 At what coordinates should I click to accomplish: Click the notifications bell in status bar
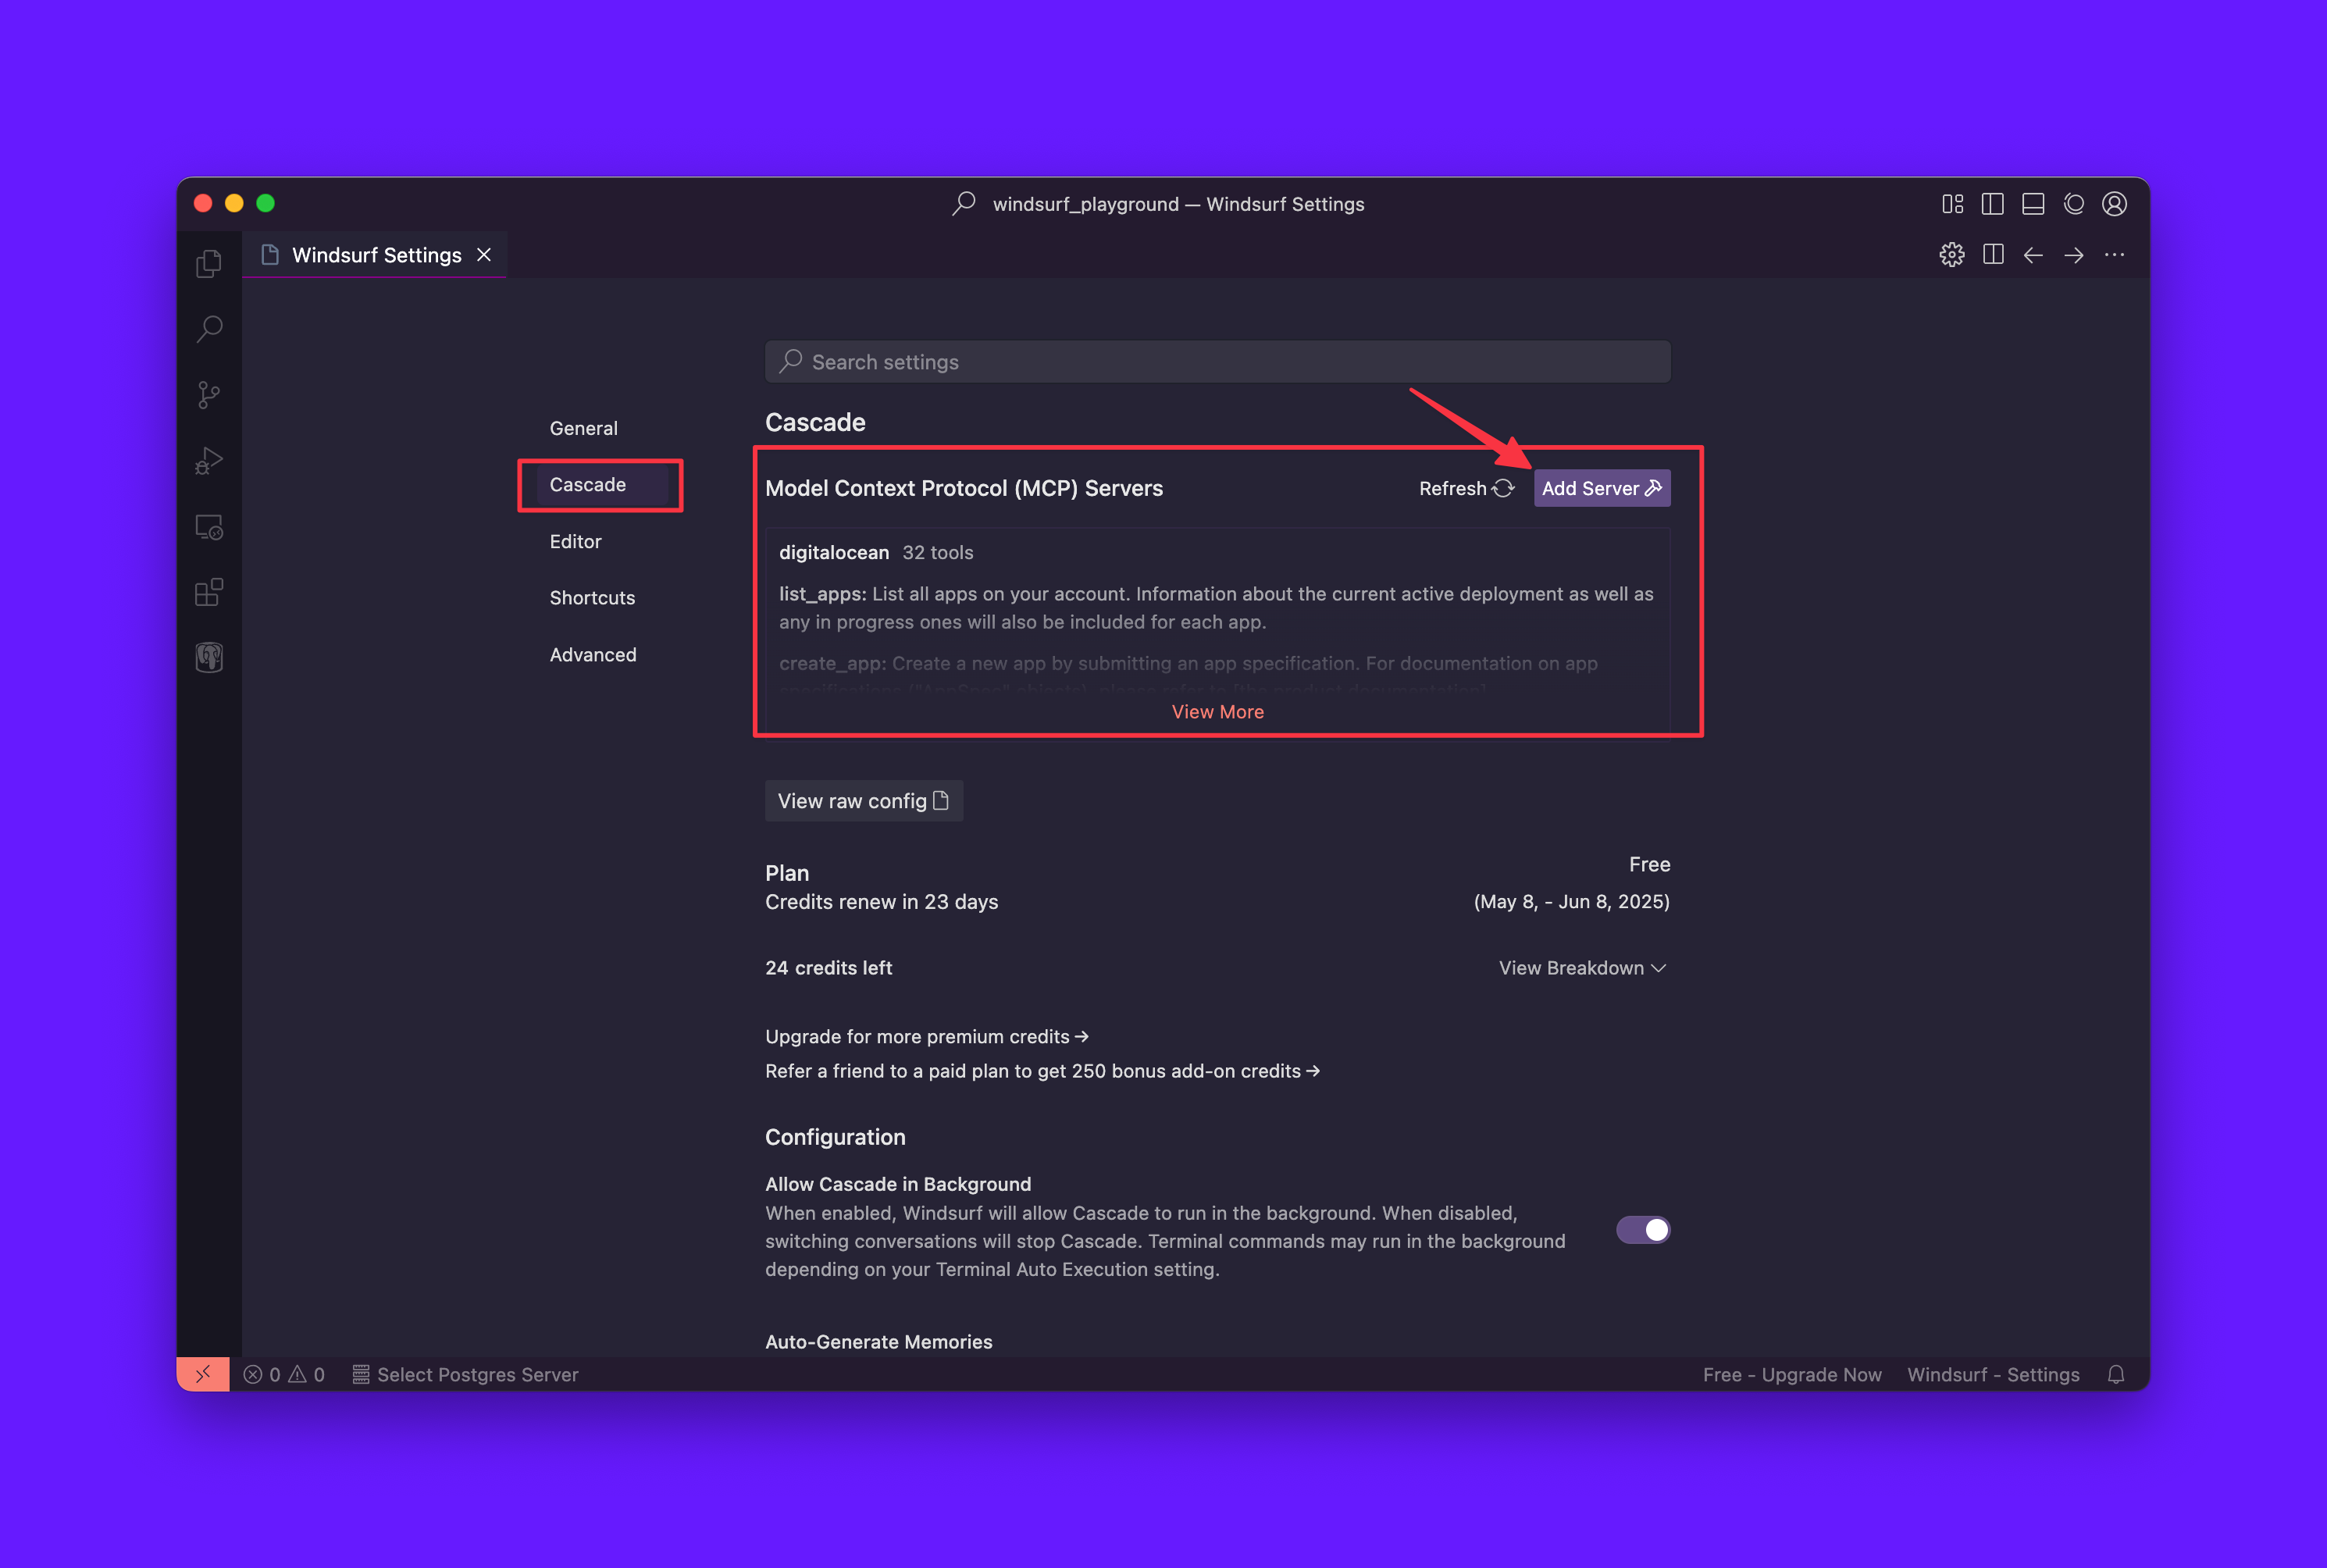(2116, 1374)
